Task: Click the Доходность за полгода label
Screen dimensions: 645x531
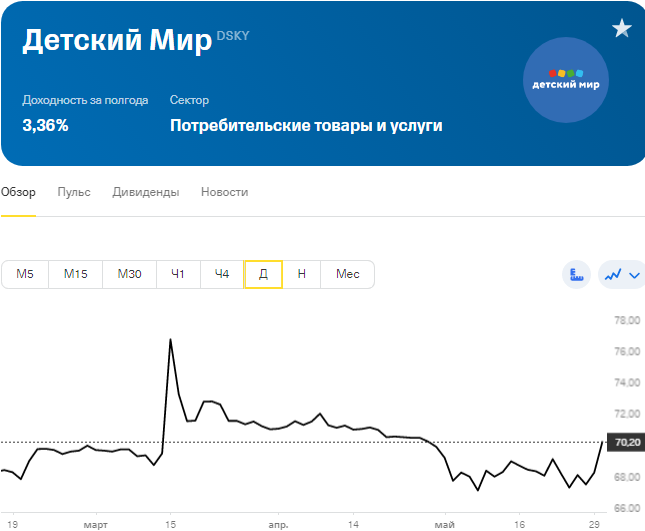Action: 85,100
